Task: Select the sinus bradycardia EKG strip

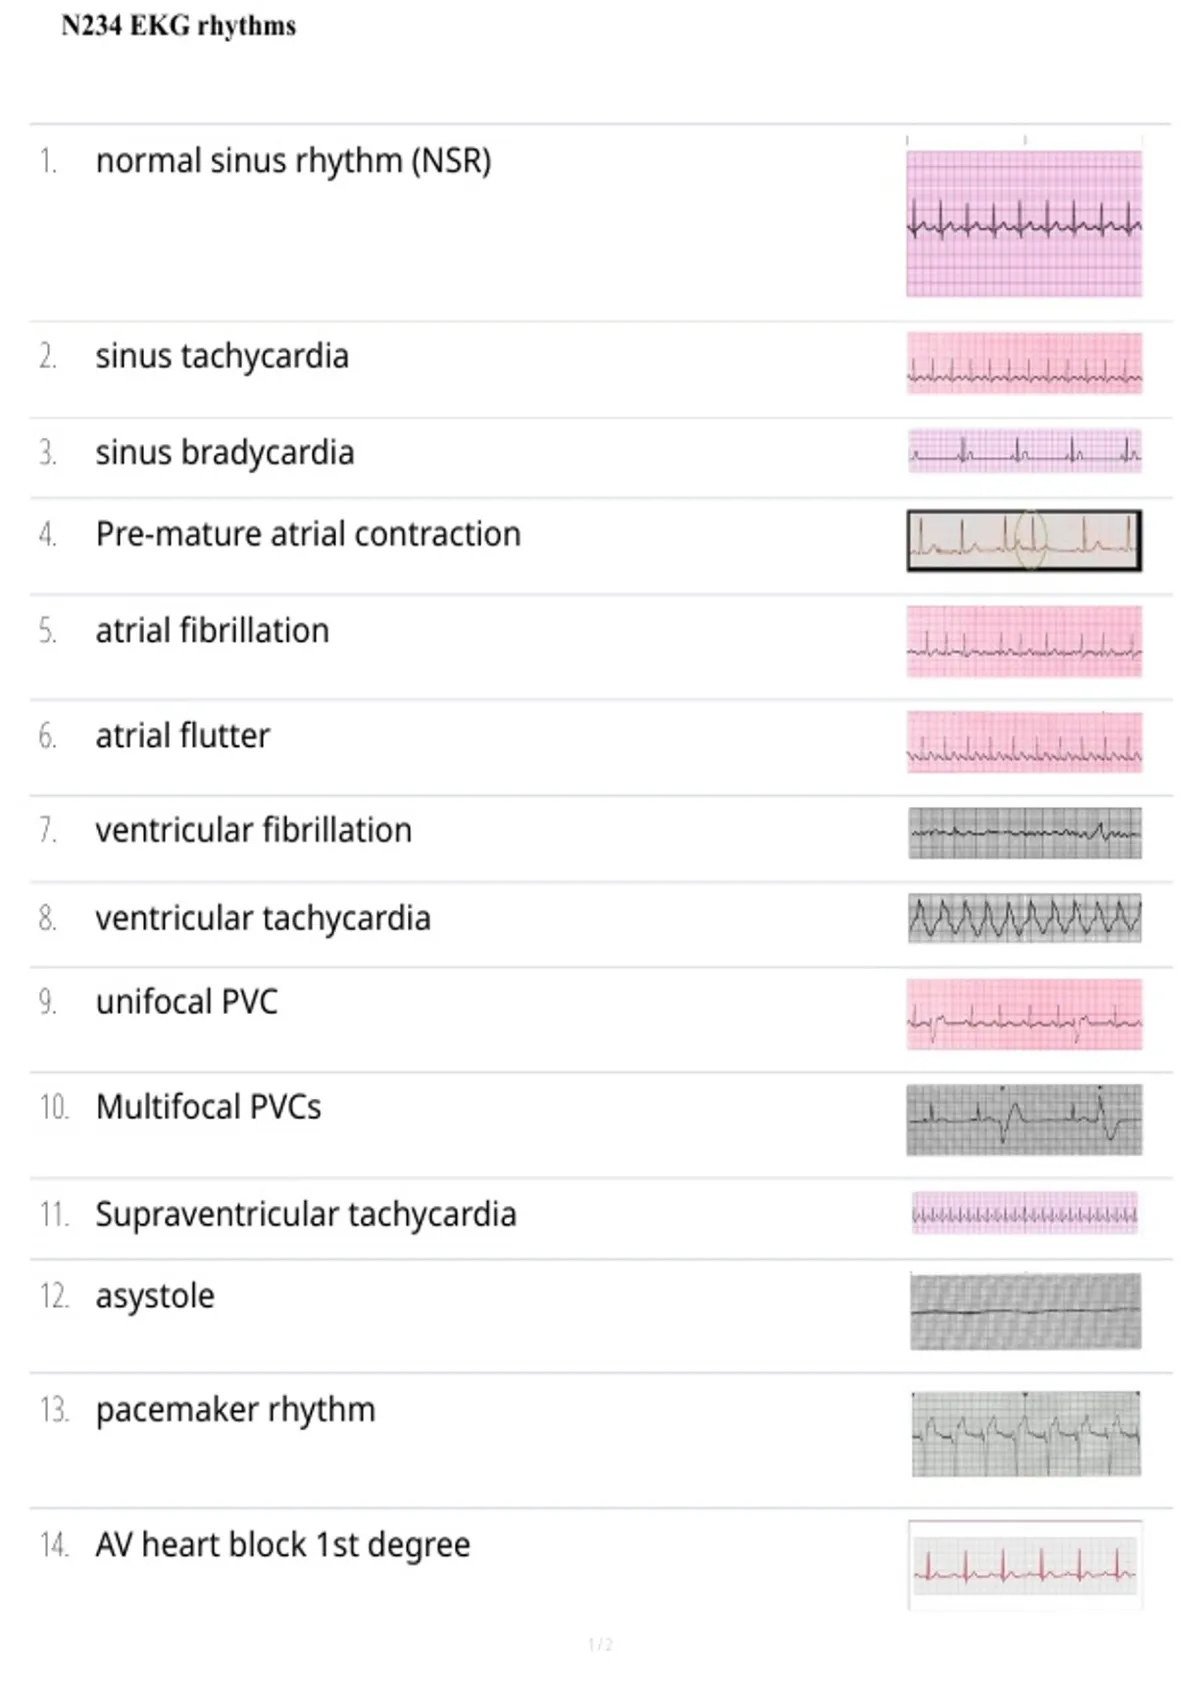Action: click(1024, 451)
